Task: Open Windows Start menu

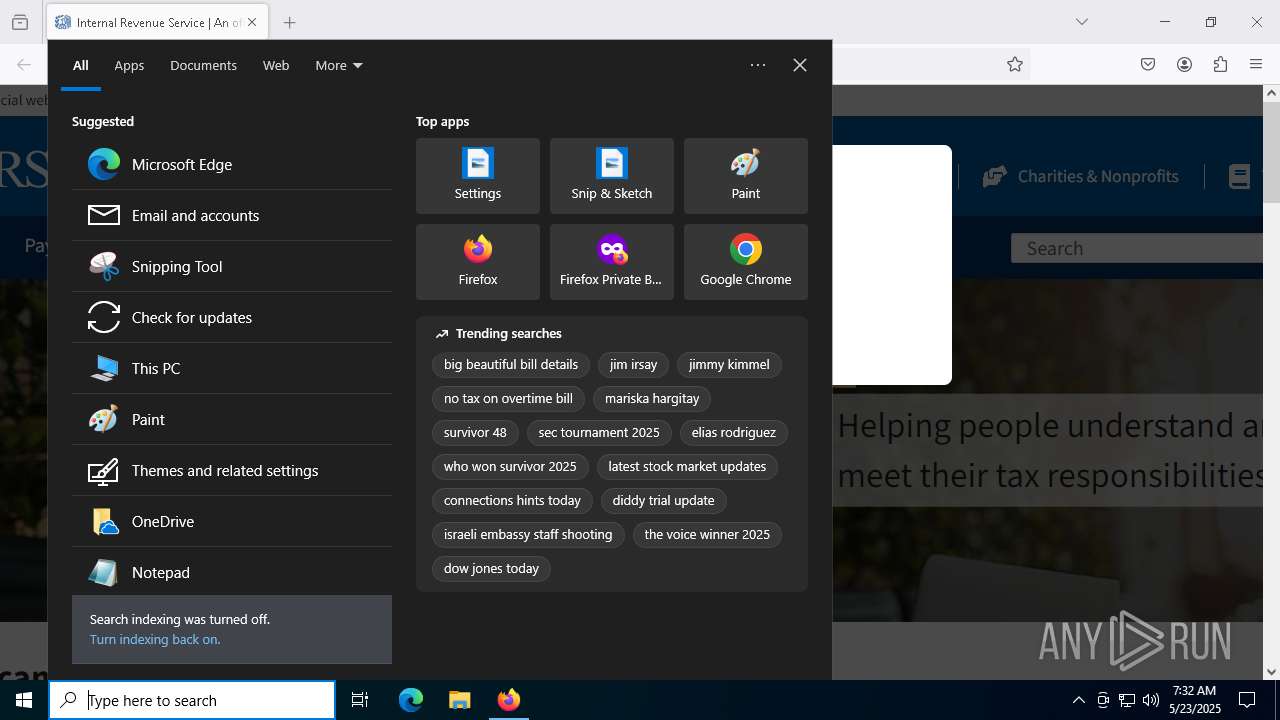Action: (x=24, y=700)
